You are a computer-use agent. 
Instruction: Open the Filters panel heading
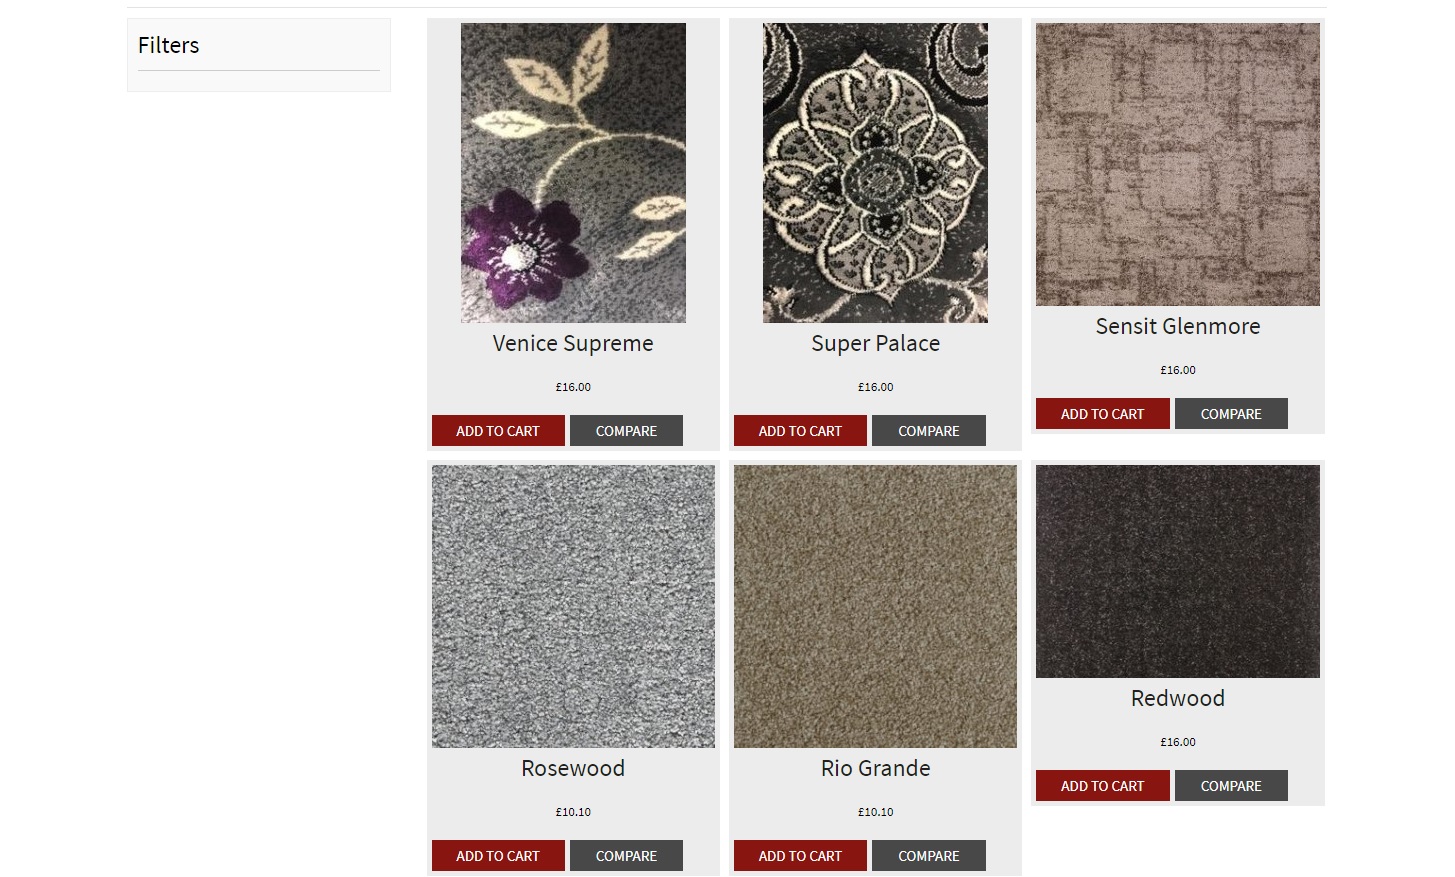(x=168, y=45)
